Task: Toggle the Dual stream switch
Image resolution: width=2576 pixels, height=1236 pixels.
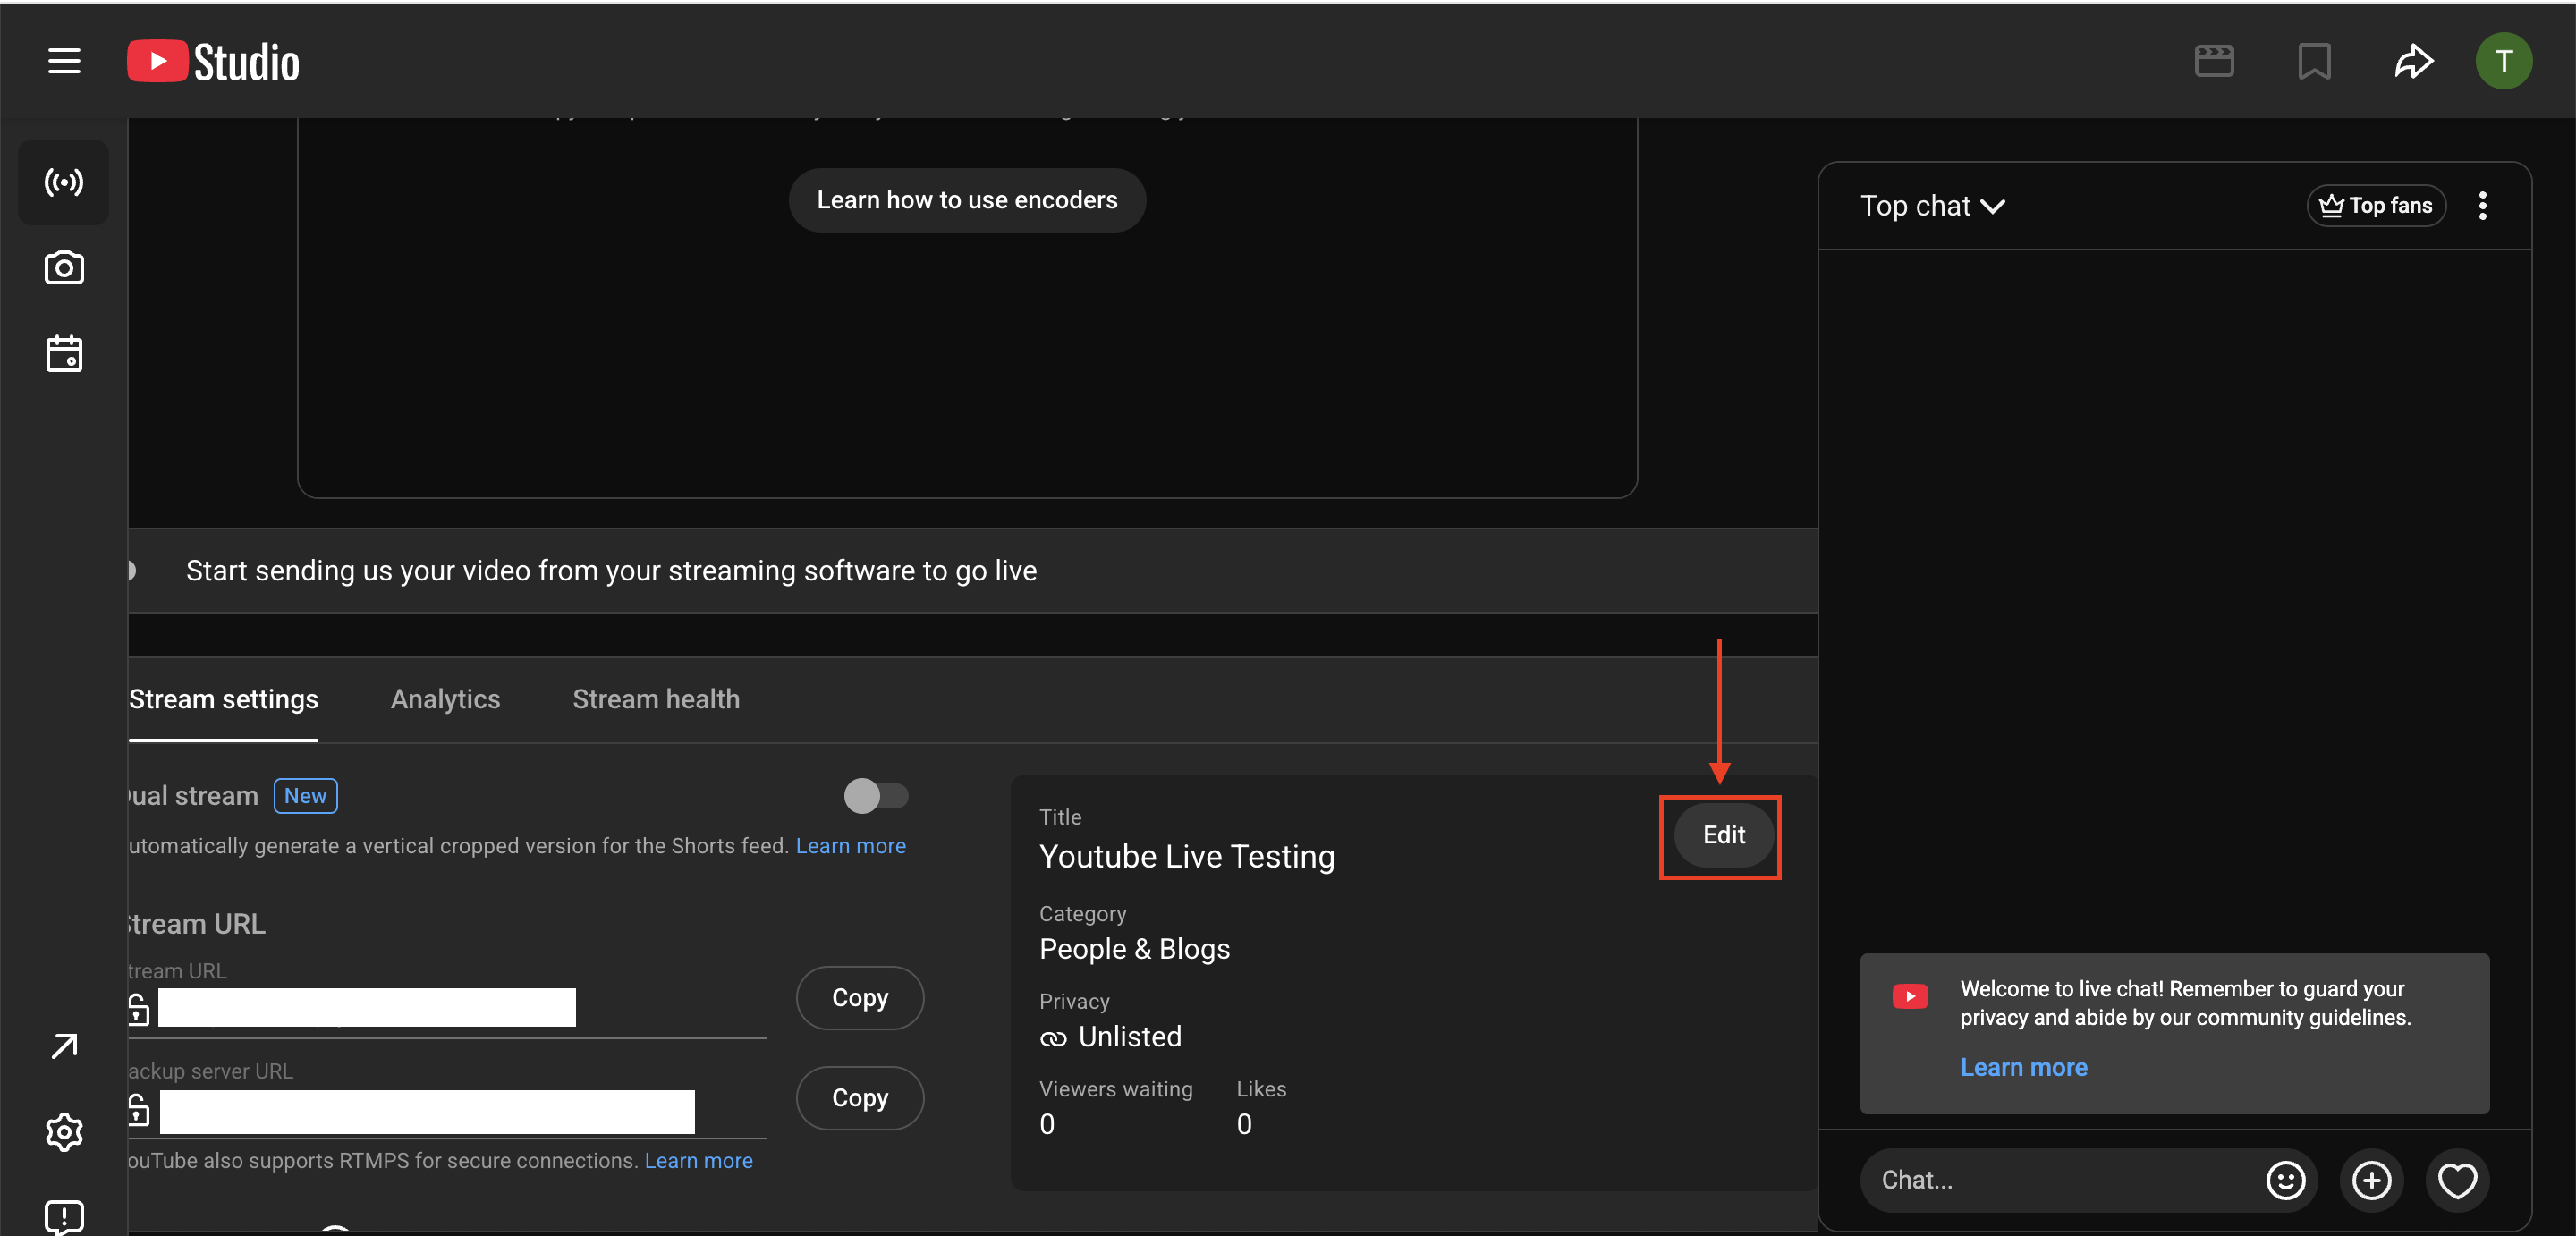Action: [x=875, y=796]
